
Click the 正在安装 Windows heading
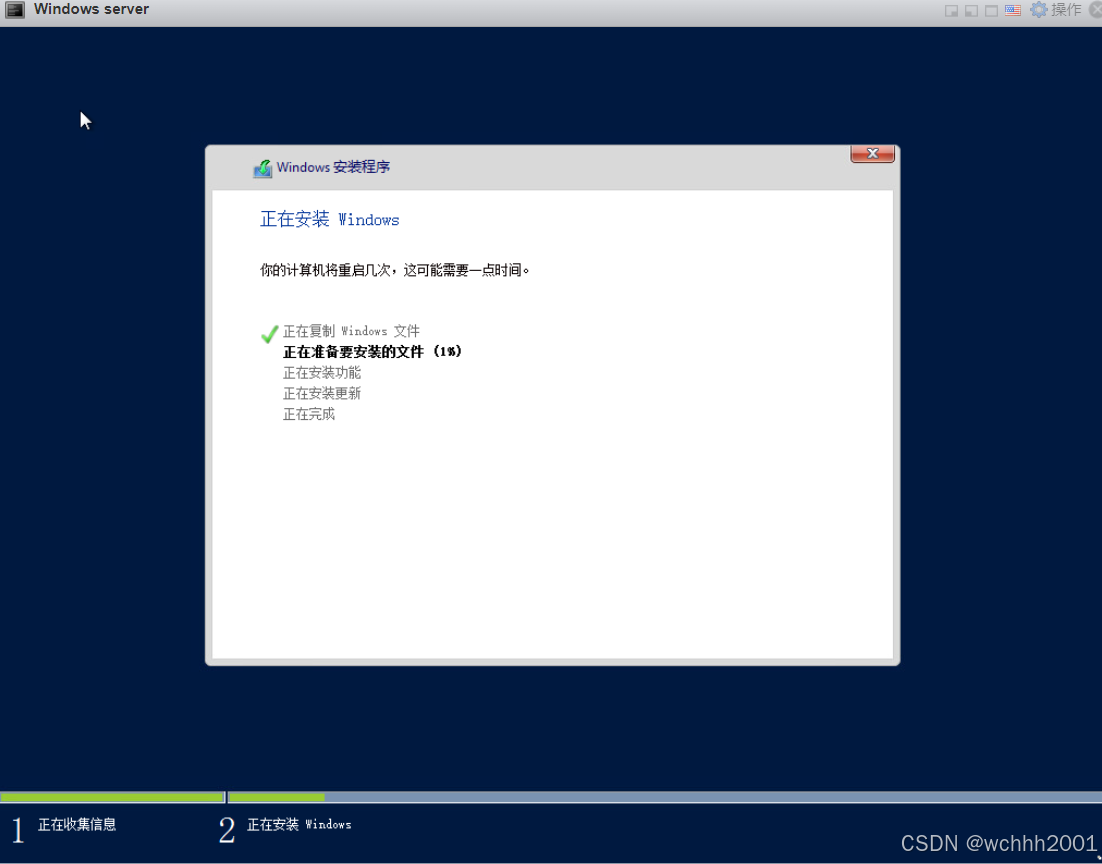pos(329,219)
